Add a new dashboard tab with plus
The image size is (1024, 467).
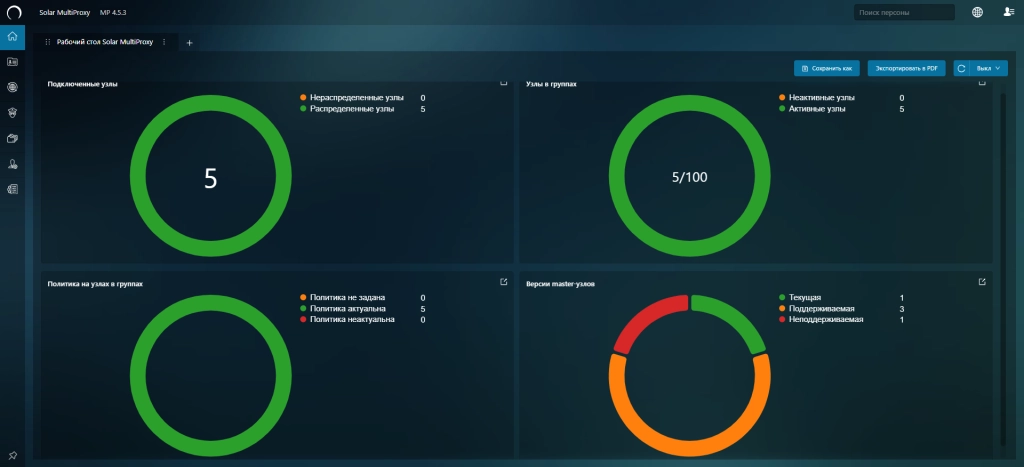[x=189, y=42]
